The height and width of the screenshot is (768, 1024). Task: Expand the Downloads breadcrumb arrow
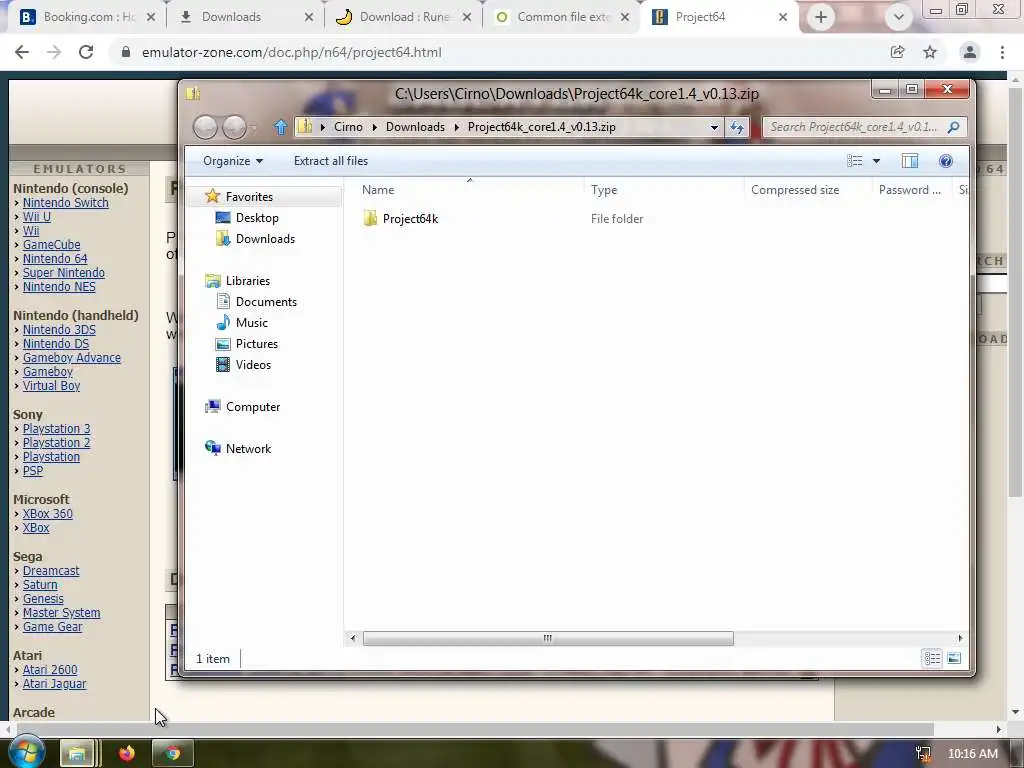(456, 127)
